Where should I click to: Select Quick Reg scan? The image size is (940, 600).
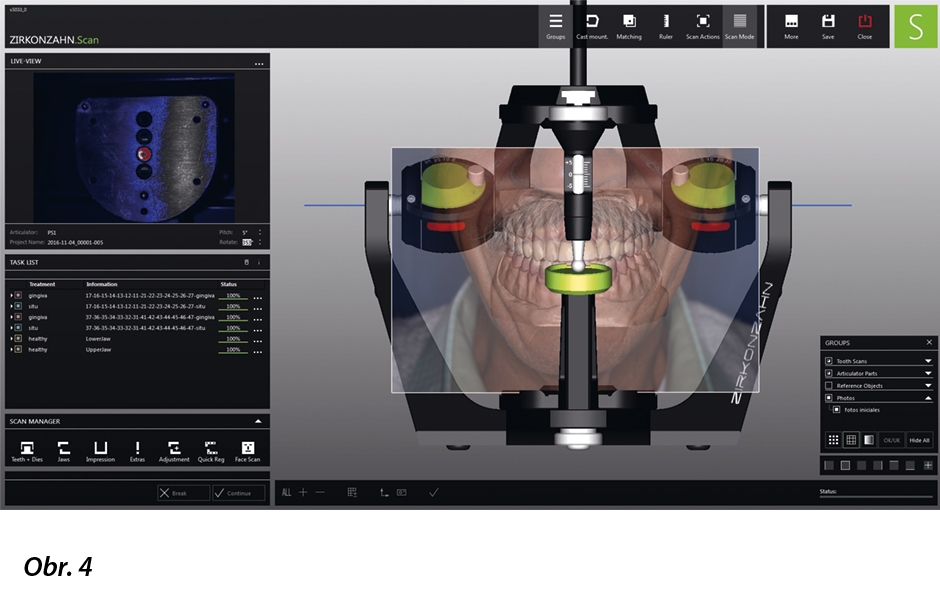[x=211, y=451]
